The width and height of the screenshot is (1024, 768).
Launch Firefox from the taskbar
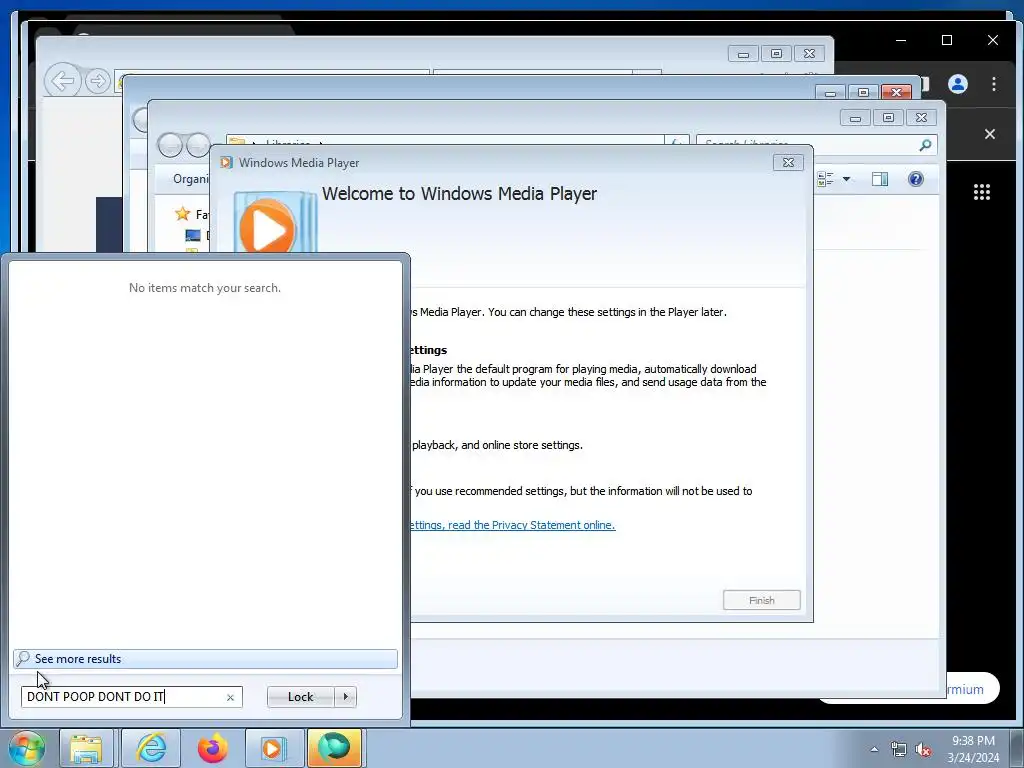(x=213, y=748)
